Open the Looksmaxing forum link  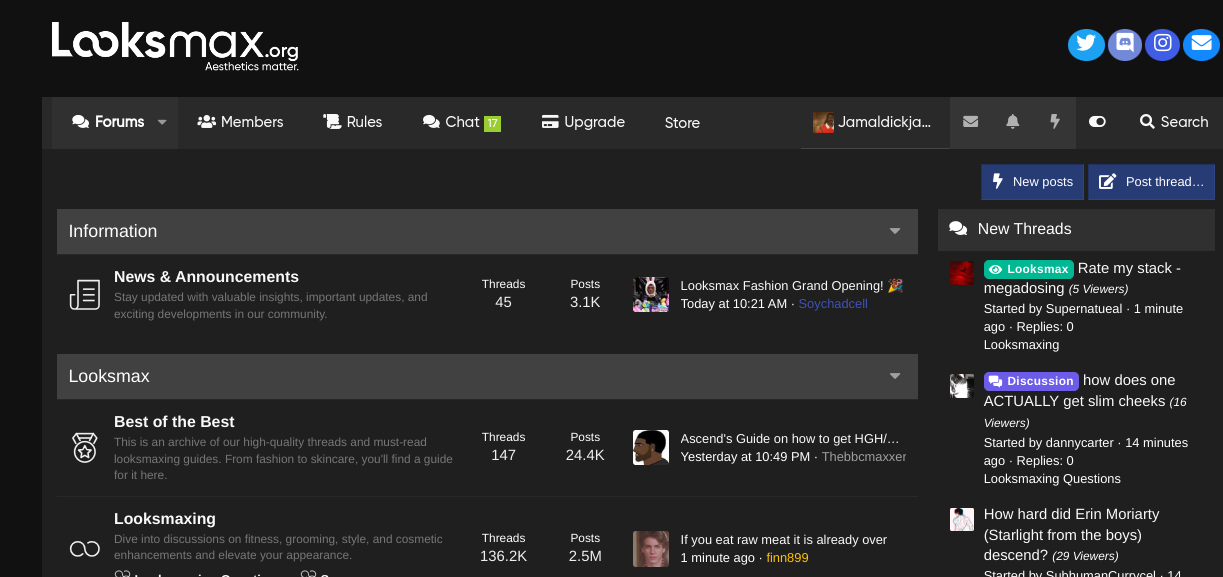pyautogui.click(x=165, y=519)
